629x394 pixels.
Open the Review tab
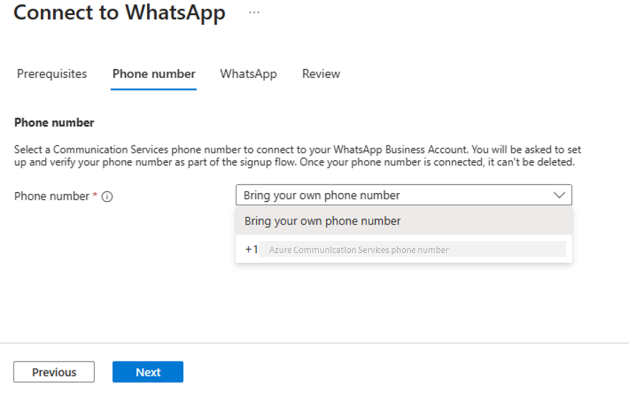tap(321, 74)
